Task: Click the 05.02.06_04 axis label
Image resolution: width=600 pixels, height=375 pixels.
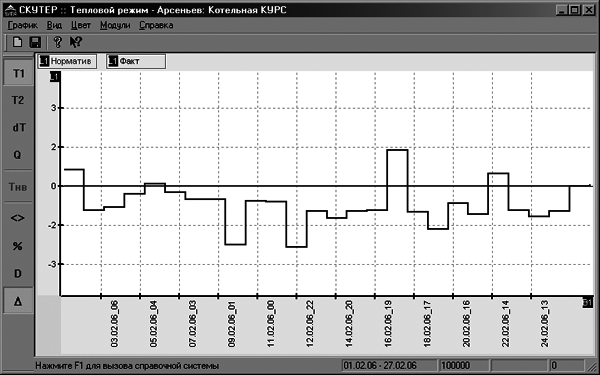Action: pos(153,324)
